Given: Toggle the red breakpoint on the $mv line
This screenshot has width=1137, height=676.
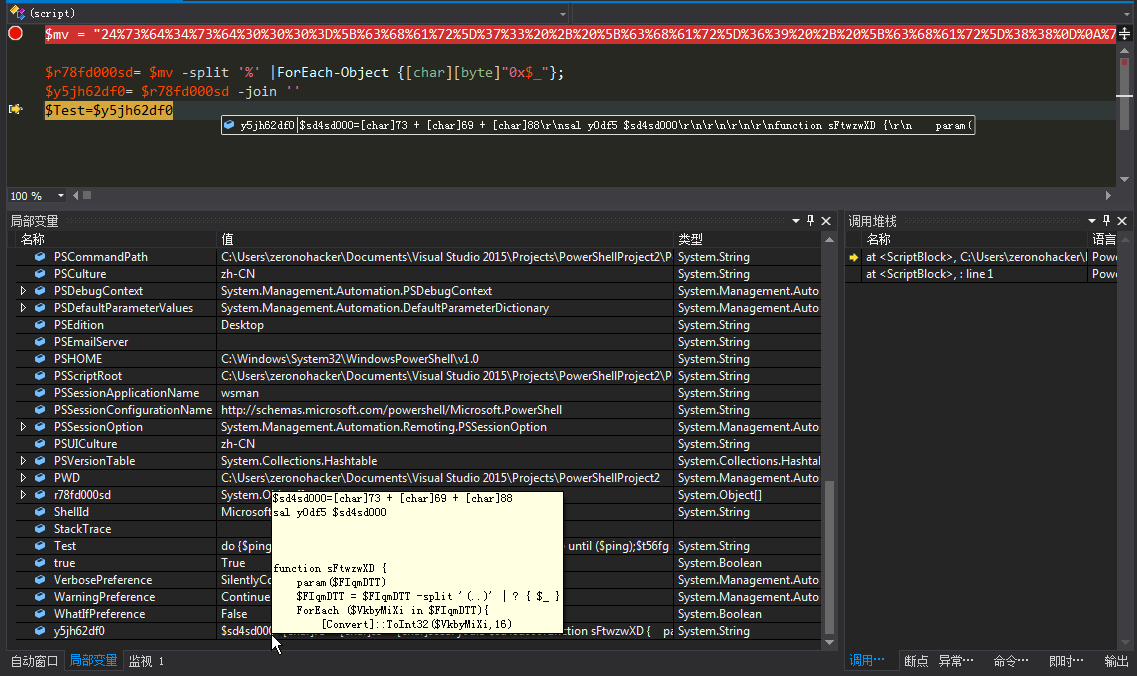Looking at the screenshot, I should point(15,33).
